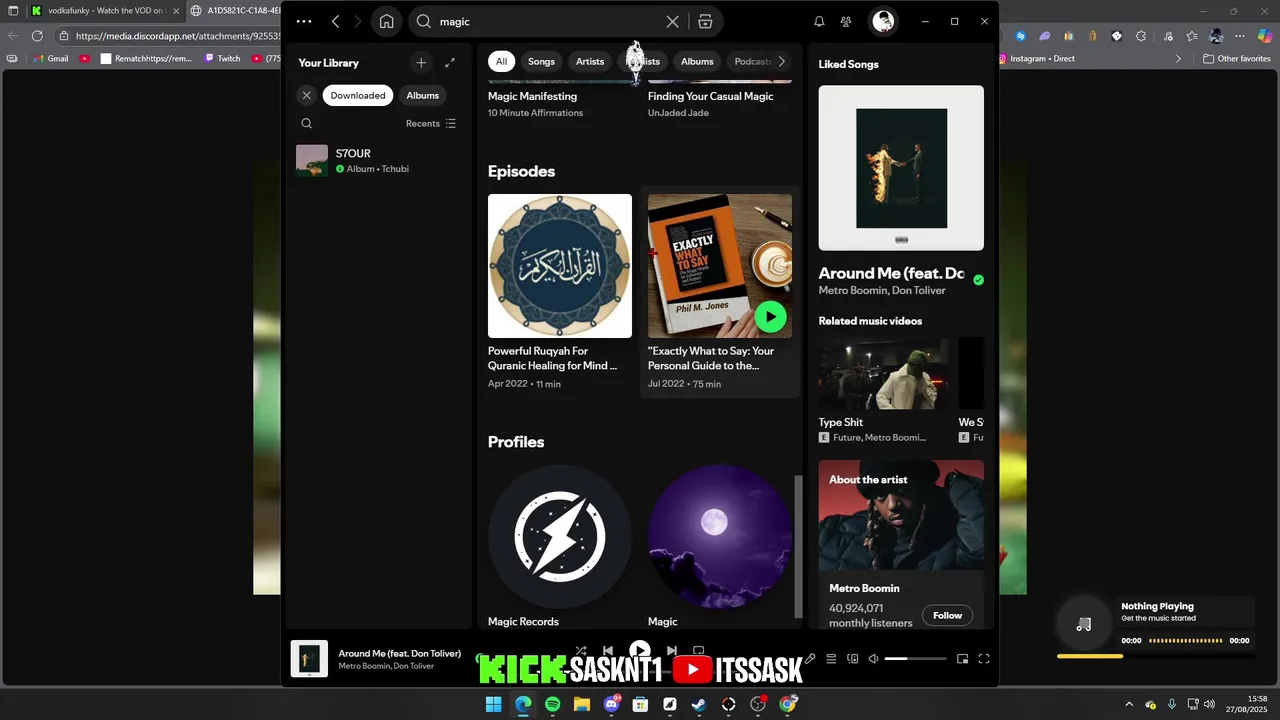Open the Browse icon beside search
The image size is (1280, 720).
point(706,21)
